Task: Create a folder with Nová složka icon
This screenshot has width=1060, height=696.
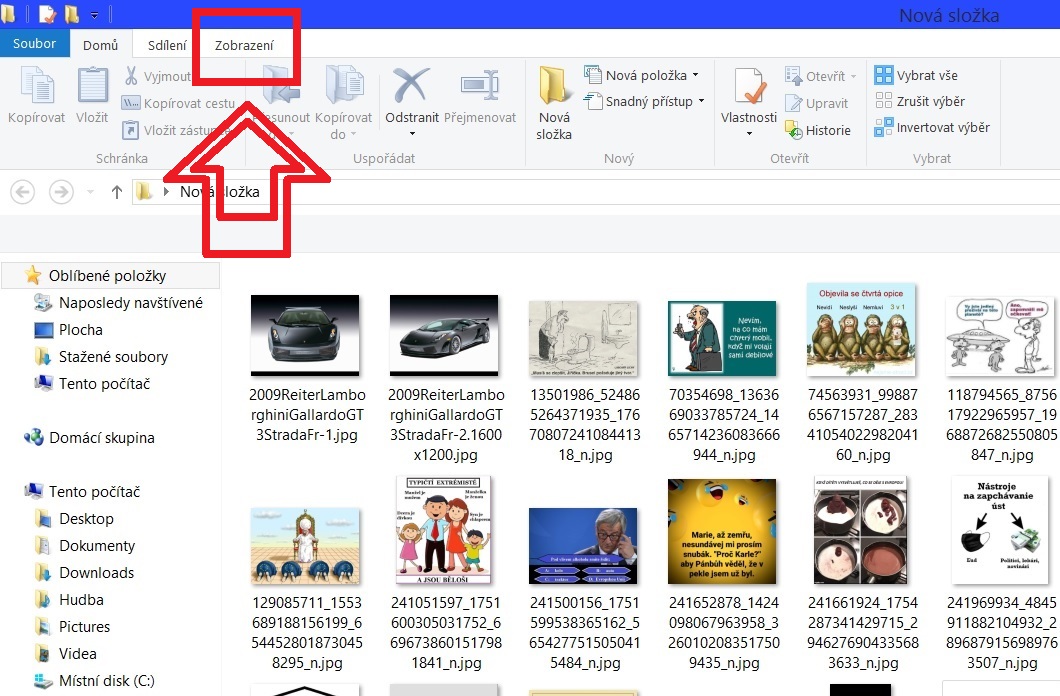Action: point(554,89)
